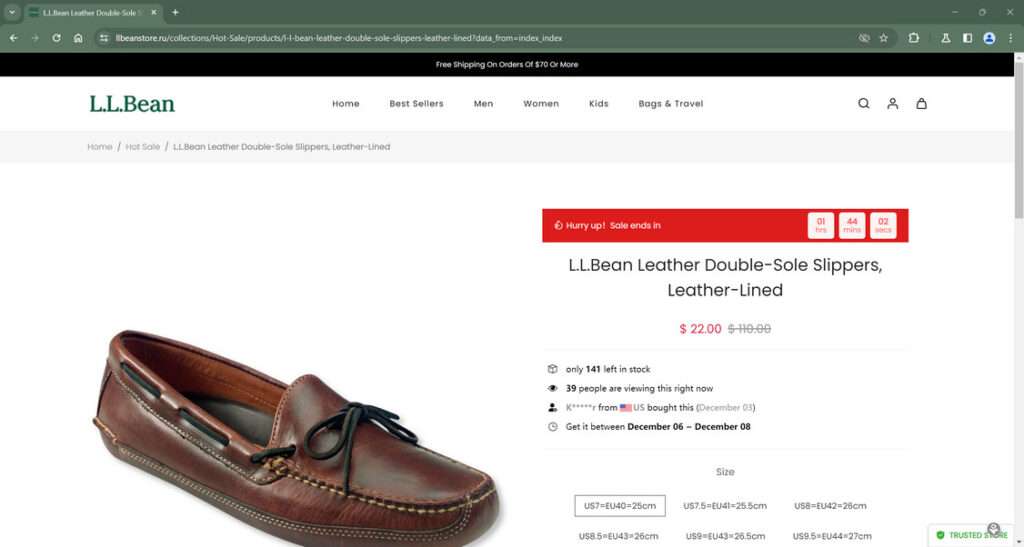
Task: Open the Chrome profile avatar icon
Action: [989, 38]
